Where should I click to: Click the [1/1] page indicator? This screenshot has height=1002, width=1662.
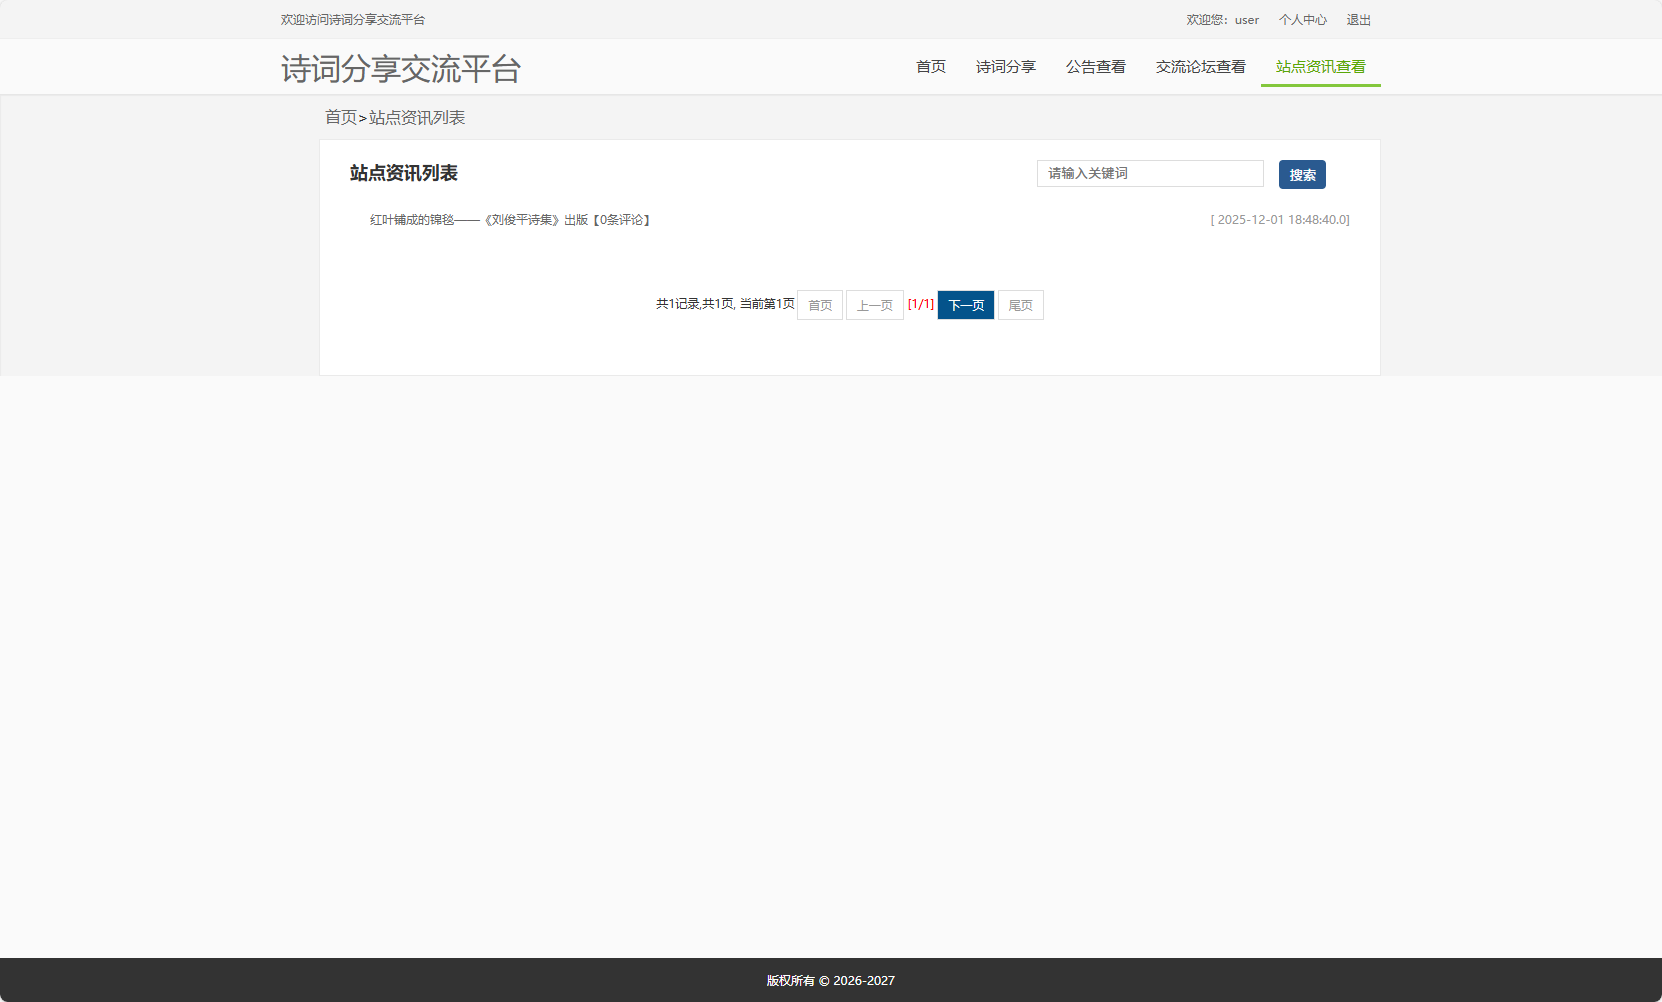point(921,303)
